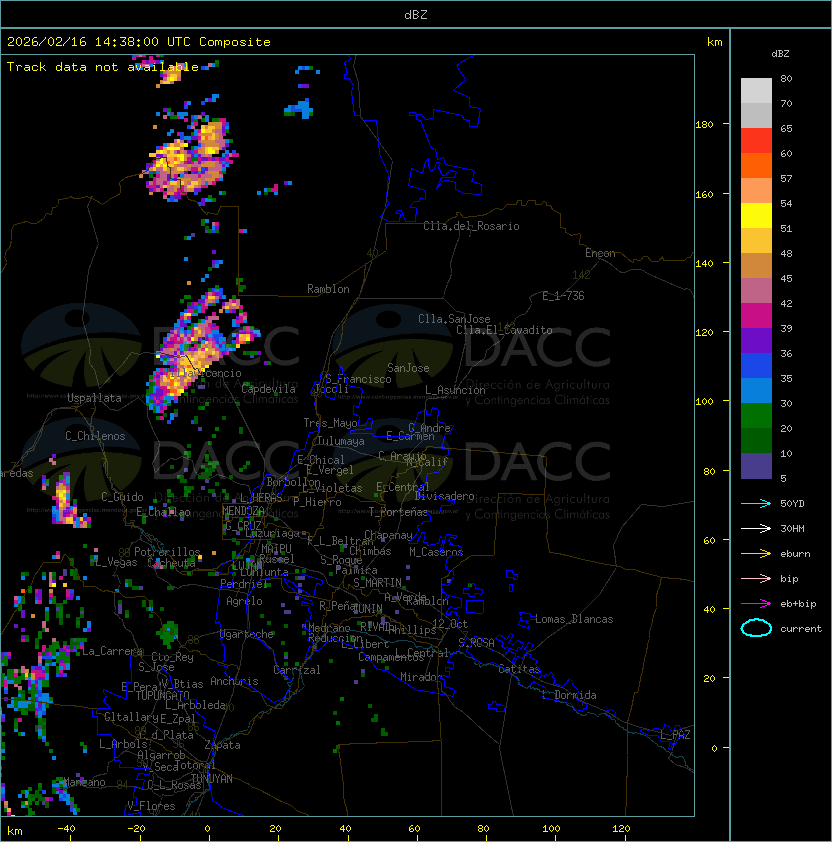
Task: Click the cyan ellipse 'current' legend icon
Action: (756, 628)
